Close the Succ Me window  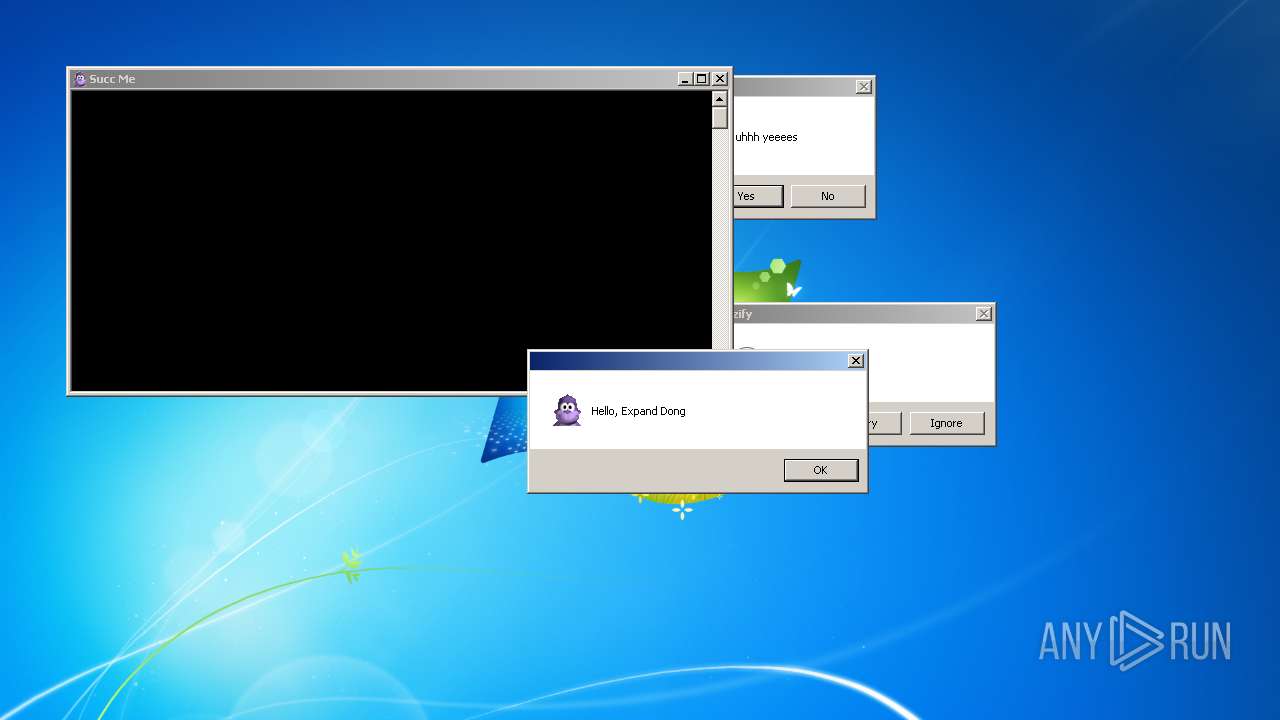(720, 79)
